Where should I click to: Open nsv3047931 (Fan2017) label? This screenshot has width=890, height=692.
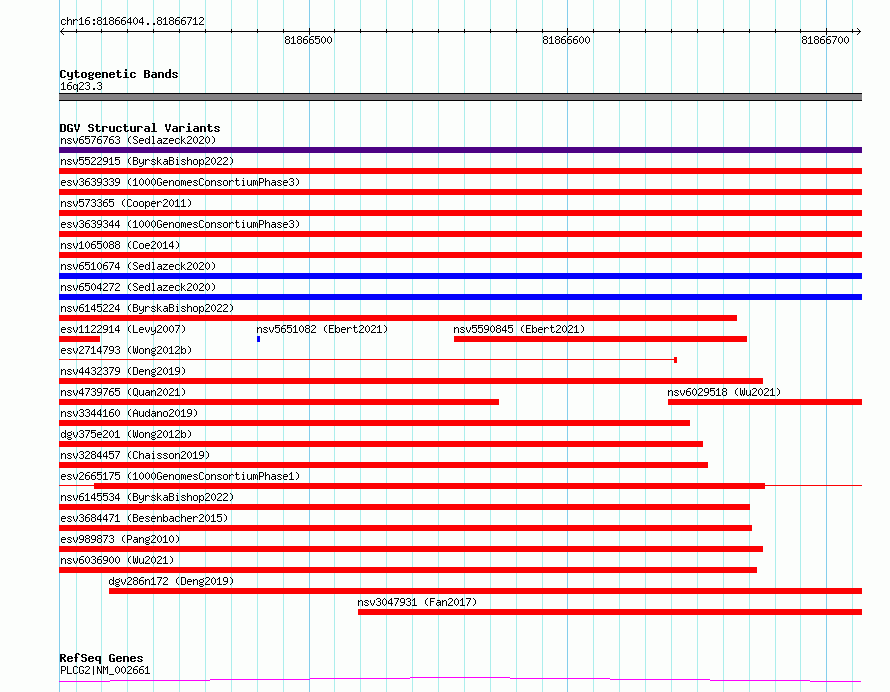click(x=417, y=602)
